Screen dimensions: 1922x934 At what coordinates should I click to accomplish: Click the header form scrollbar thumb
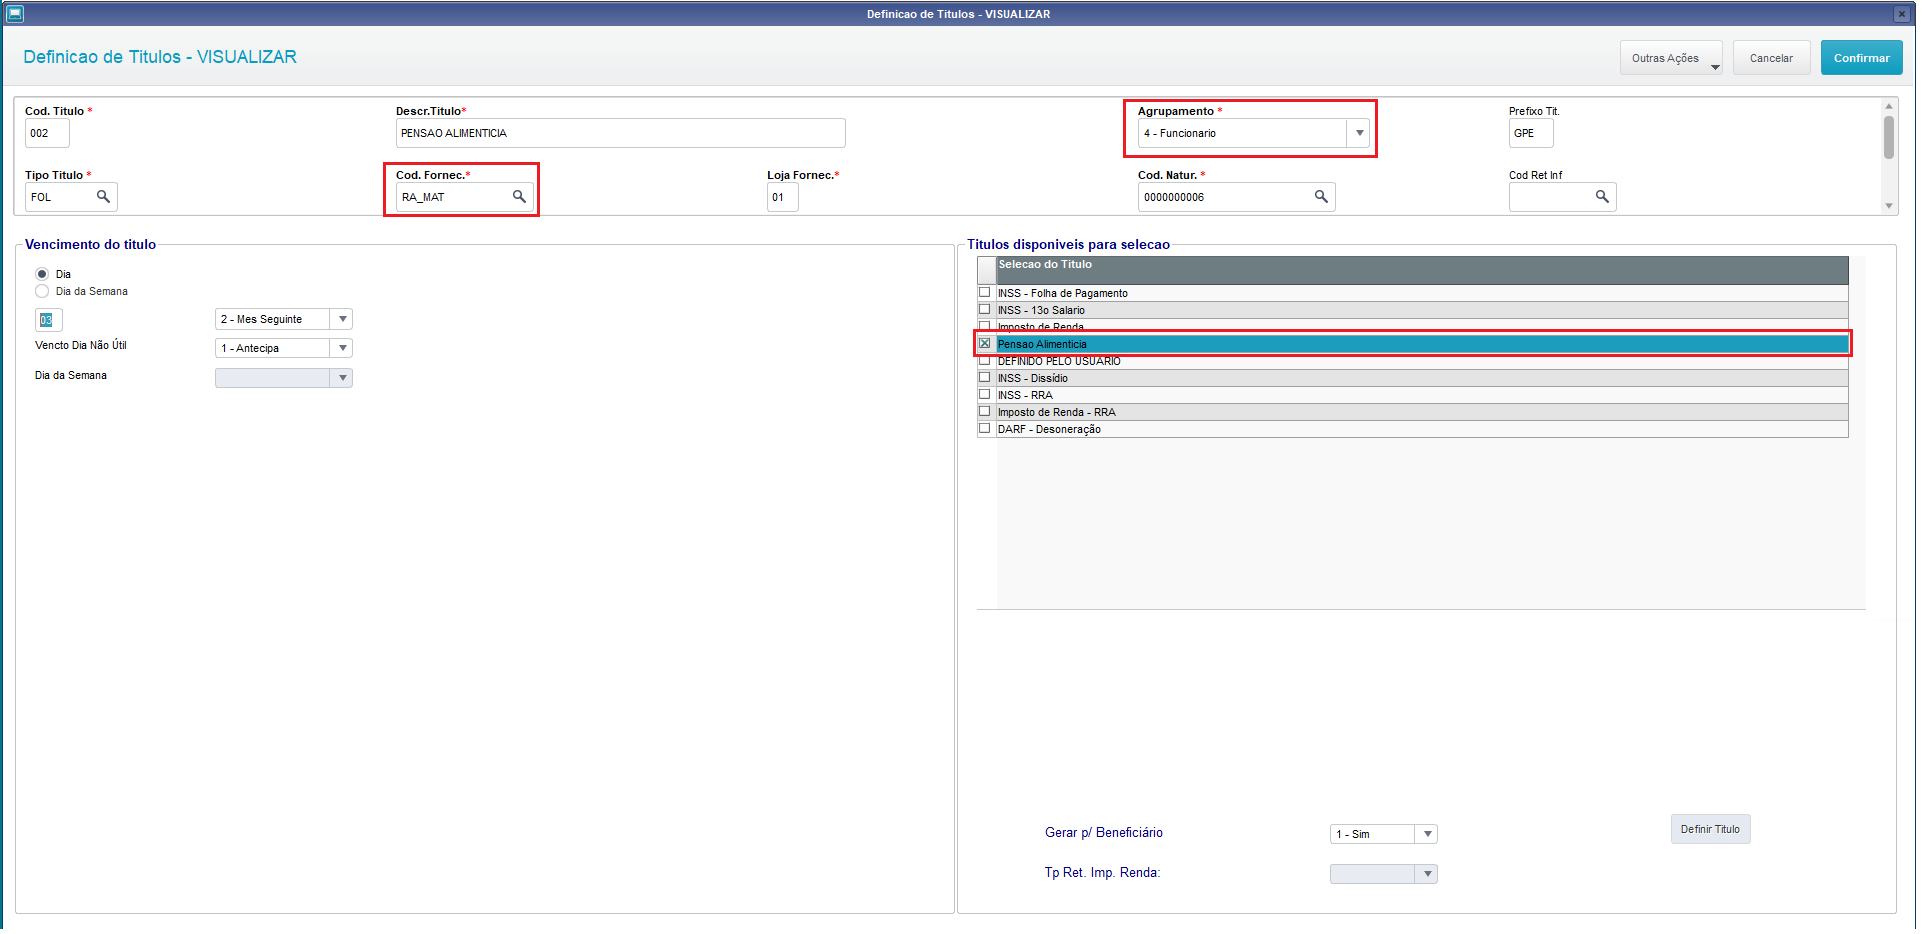1889,137
